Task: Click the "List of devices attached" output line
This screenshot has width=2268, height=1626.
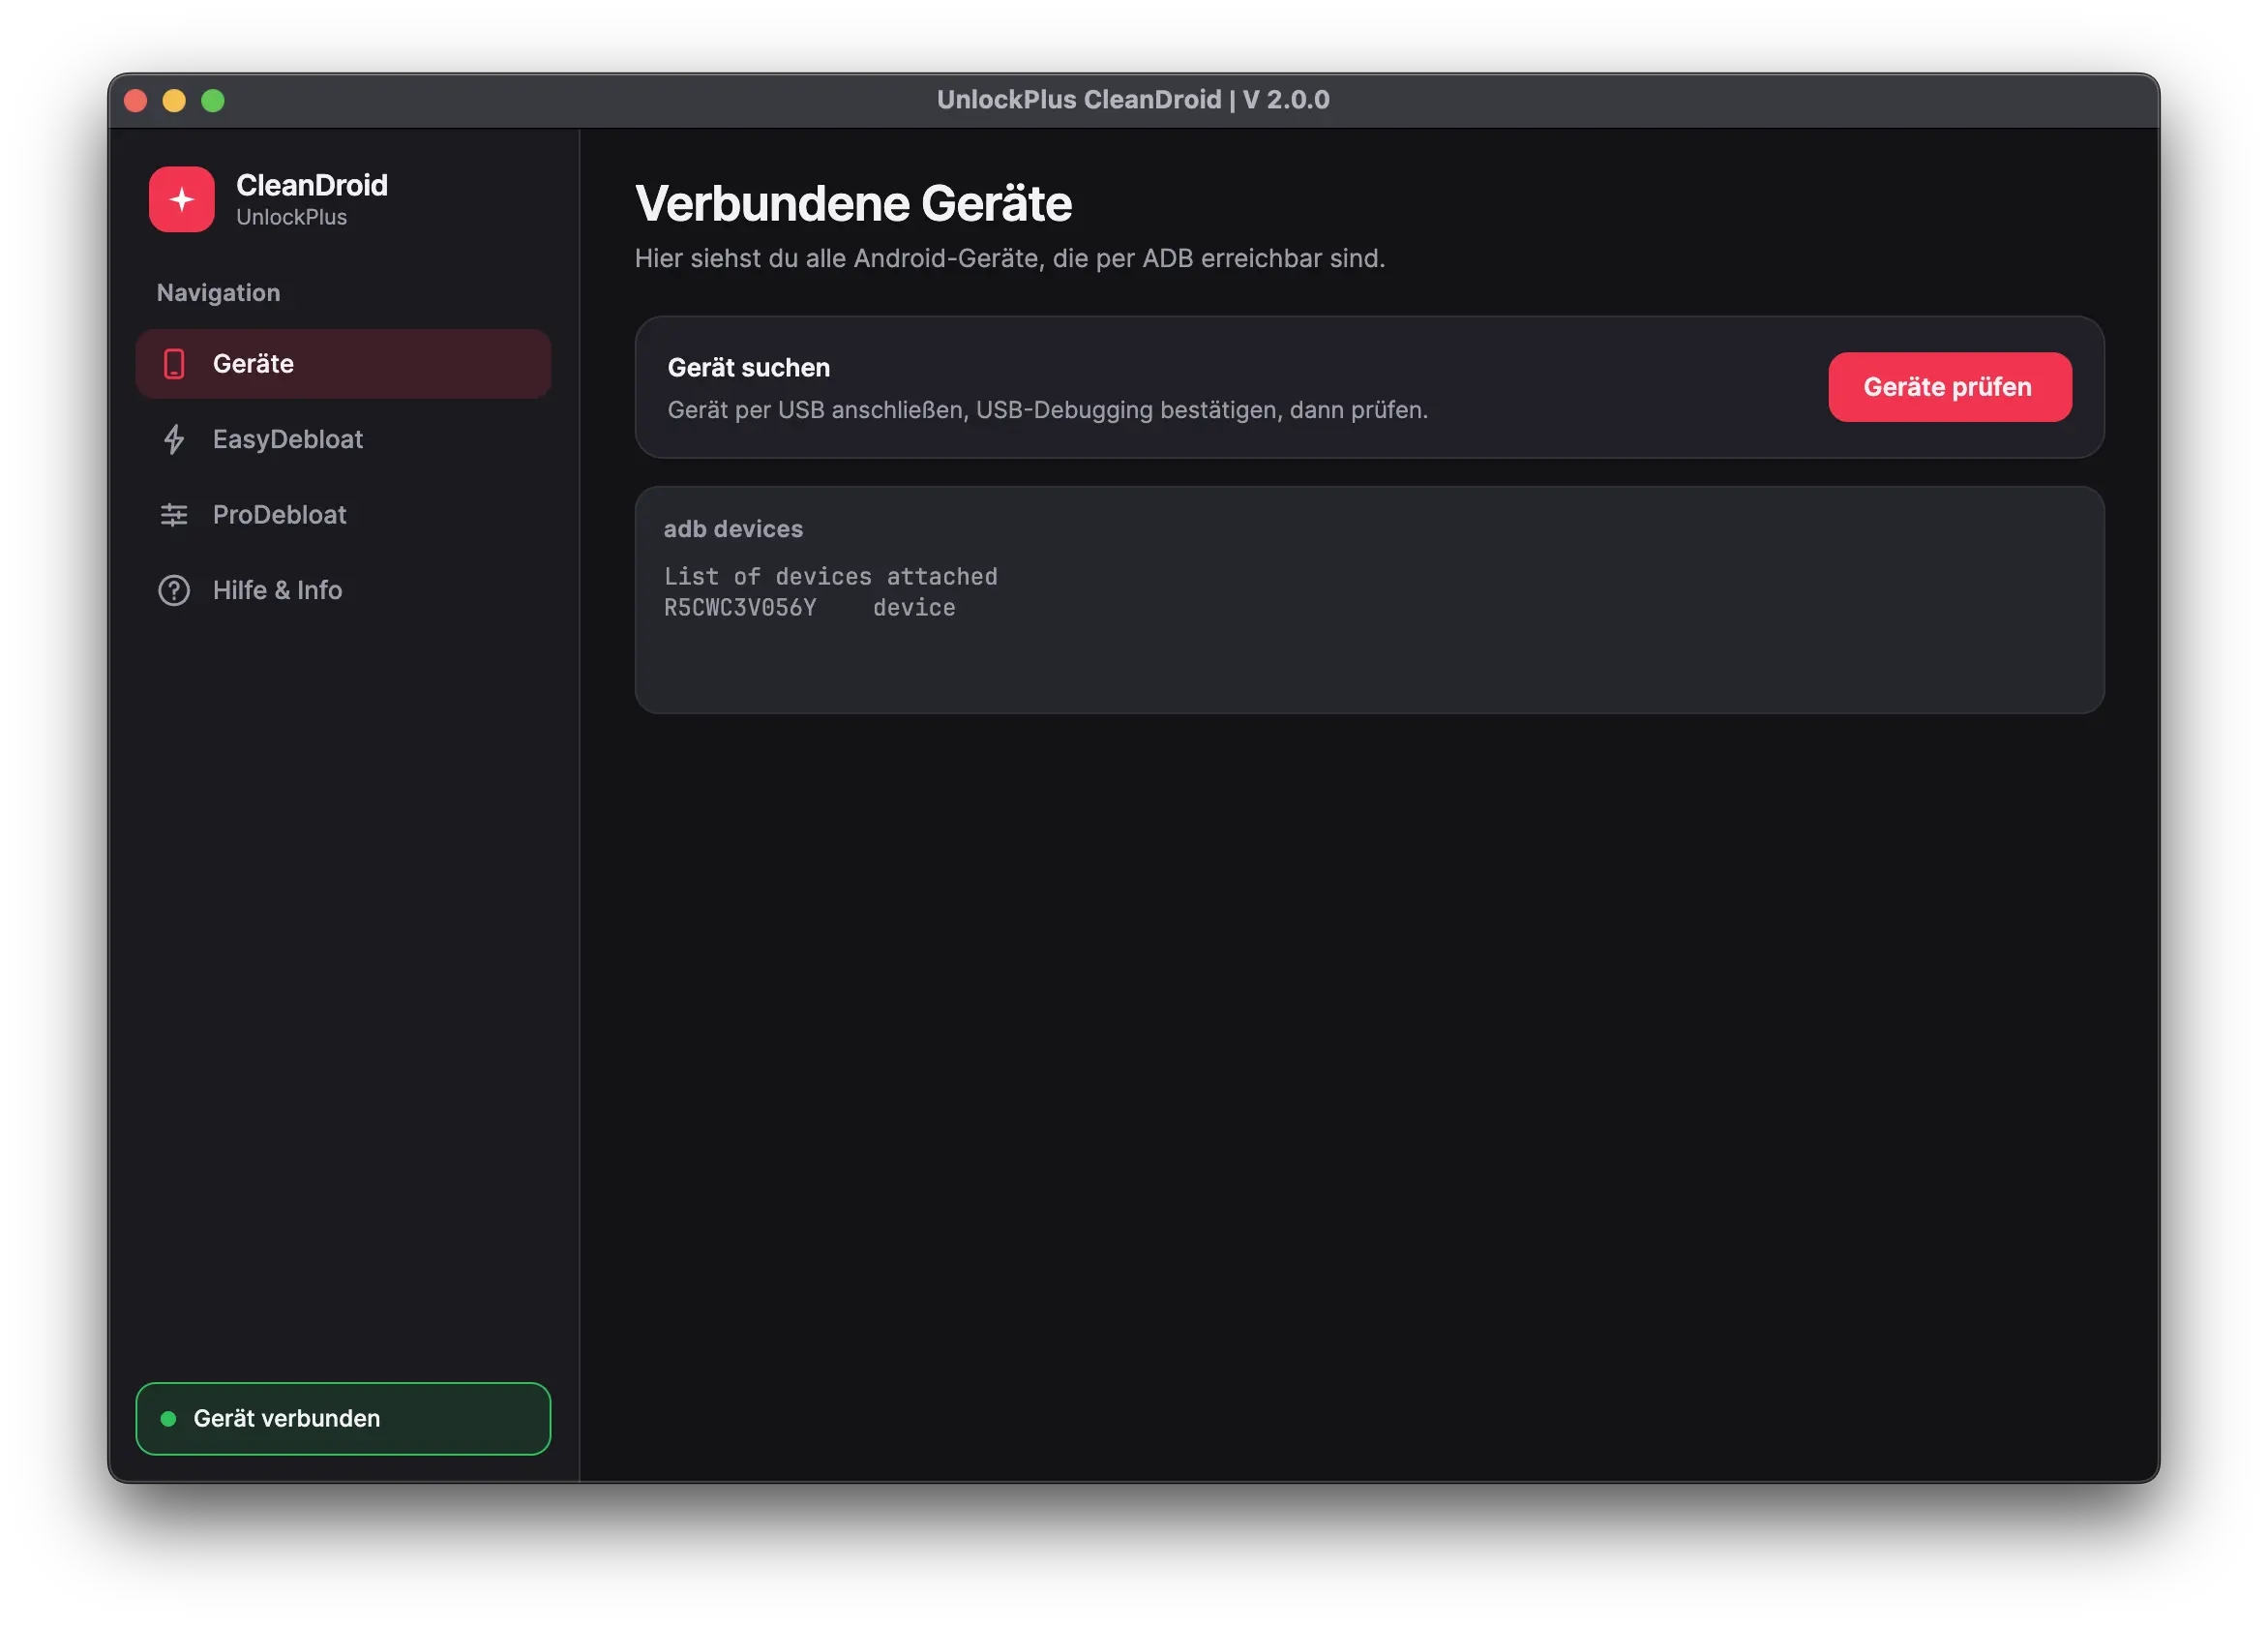Action: pos(830,577)
